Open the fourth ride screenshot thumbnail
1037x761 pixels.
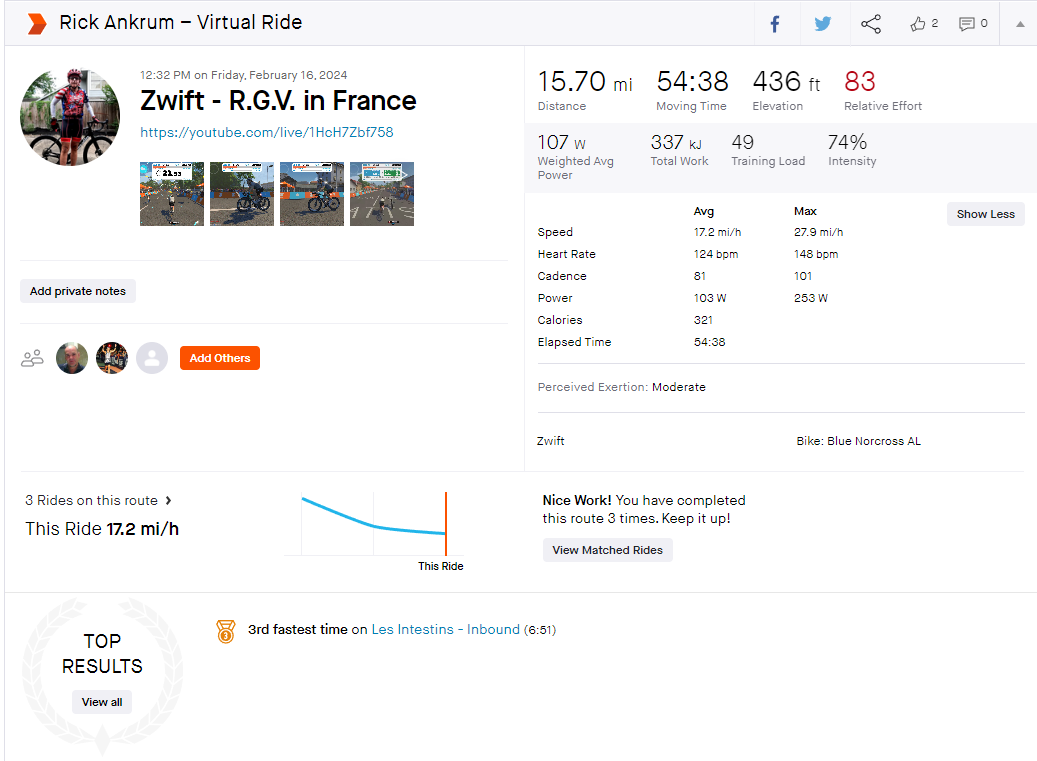tap(382, 194)
